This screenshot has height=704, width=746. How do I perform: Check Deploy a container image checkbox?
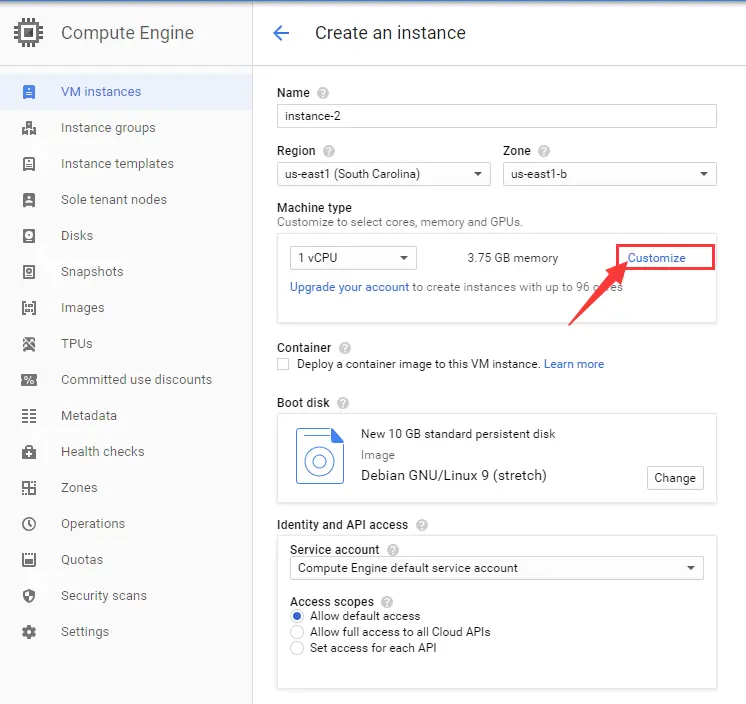click(x=283, y=364)
